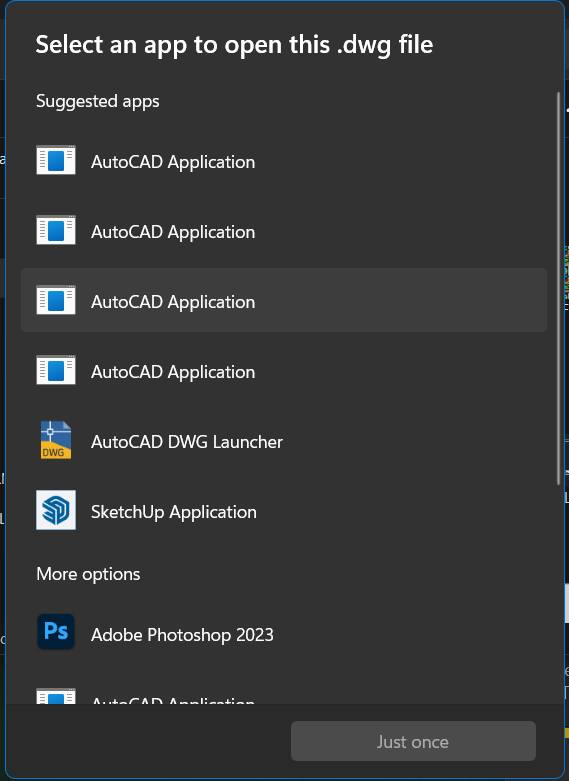Click the Adobe Photoshop Ps icon
Image resolution: width=569 pixels, height=781 pixels.
click(x=56, y=632)
